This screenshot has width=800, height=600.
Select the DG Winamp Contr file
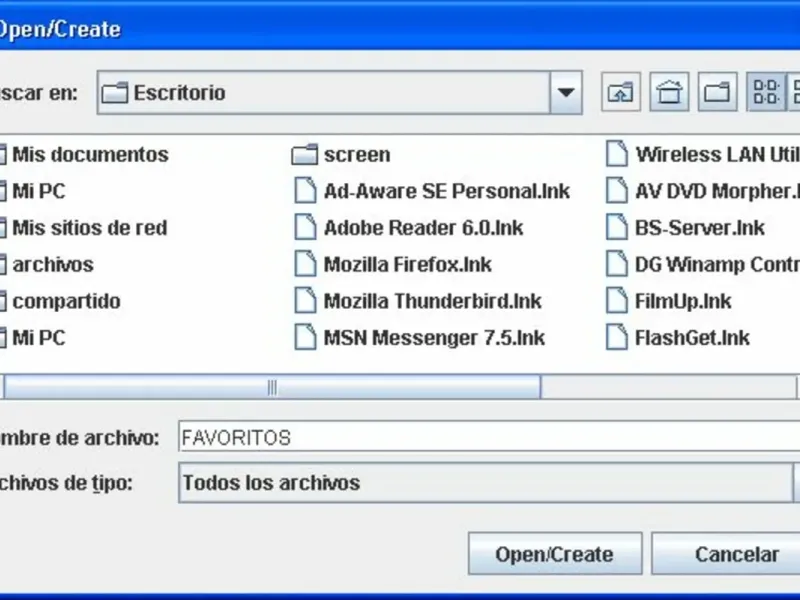717,265
